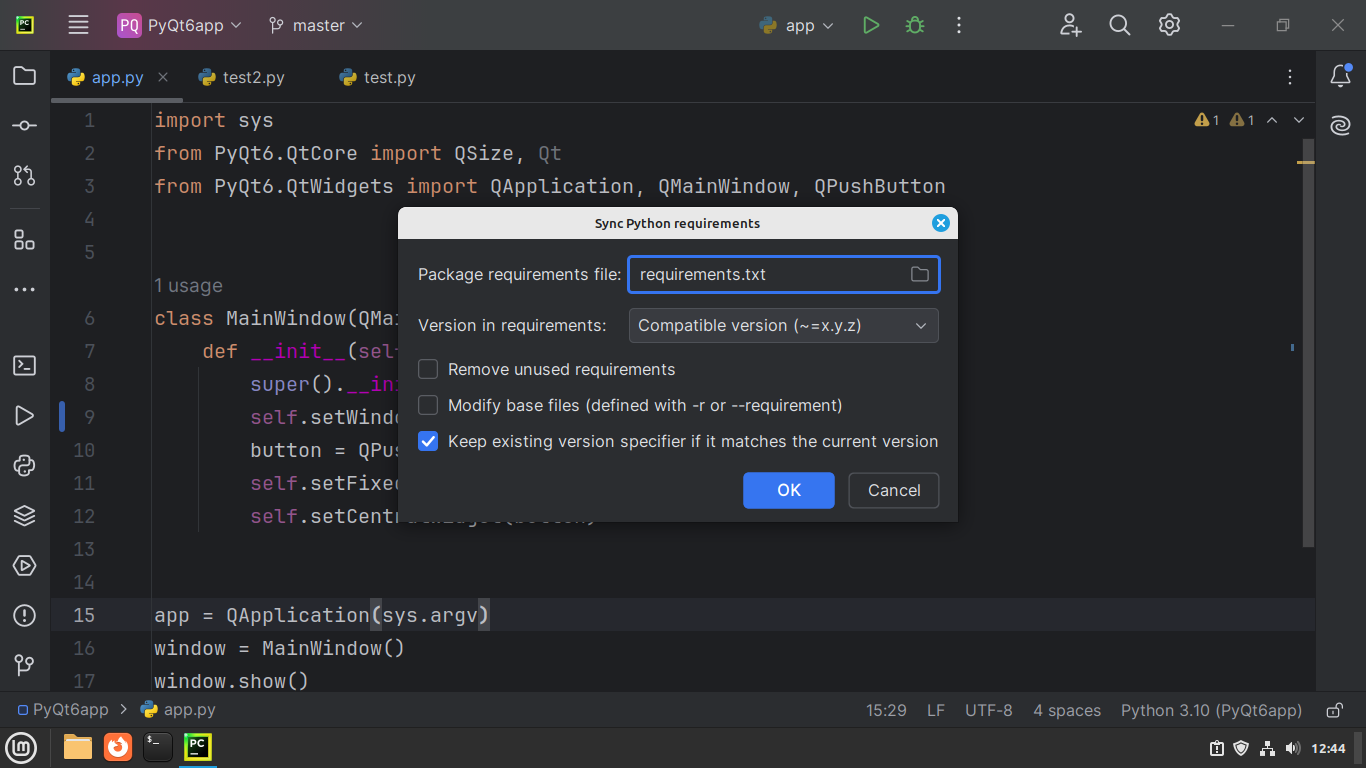This screenshot has width=1366, height=768.
Task: Click the 15:29 caret position indicator
Action: 886,710
